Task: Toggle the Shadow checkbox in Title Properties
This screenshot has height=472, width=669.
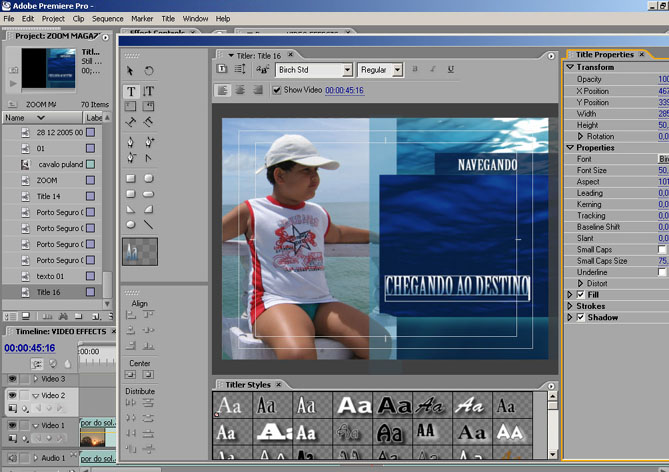Action: coord(581,318)
